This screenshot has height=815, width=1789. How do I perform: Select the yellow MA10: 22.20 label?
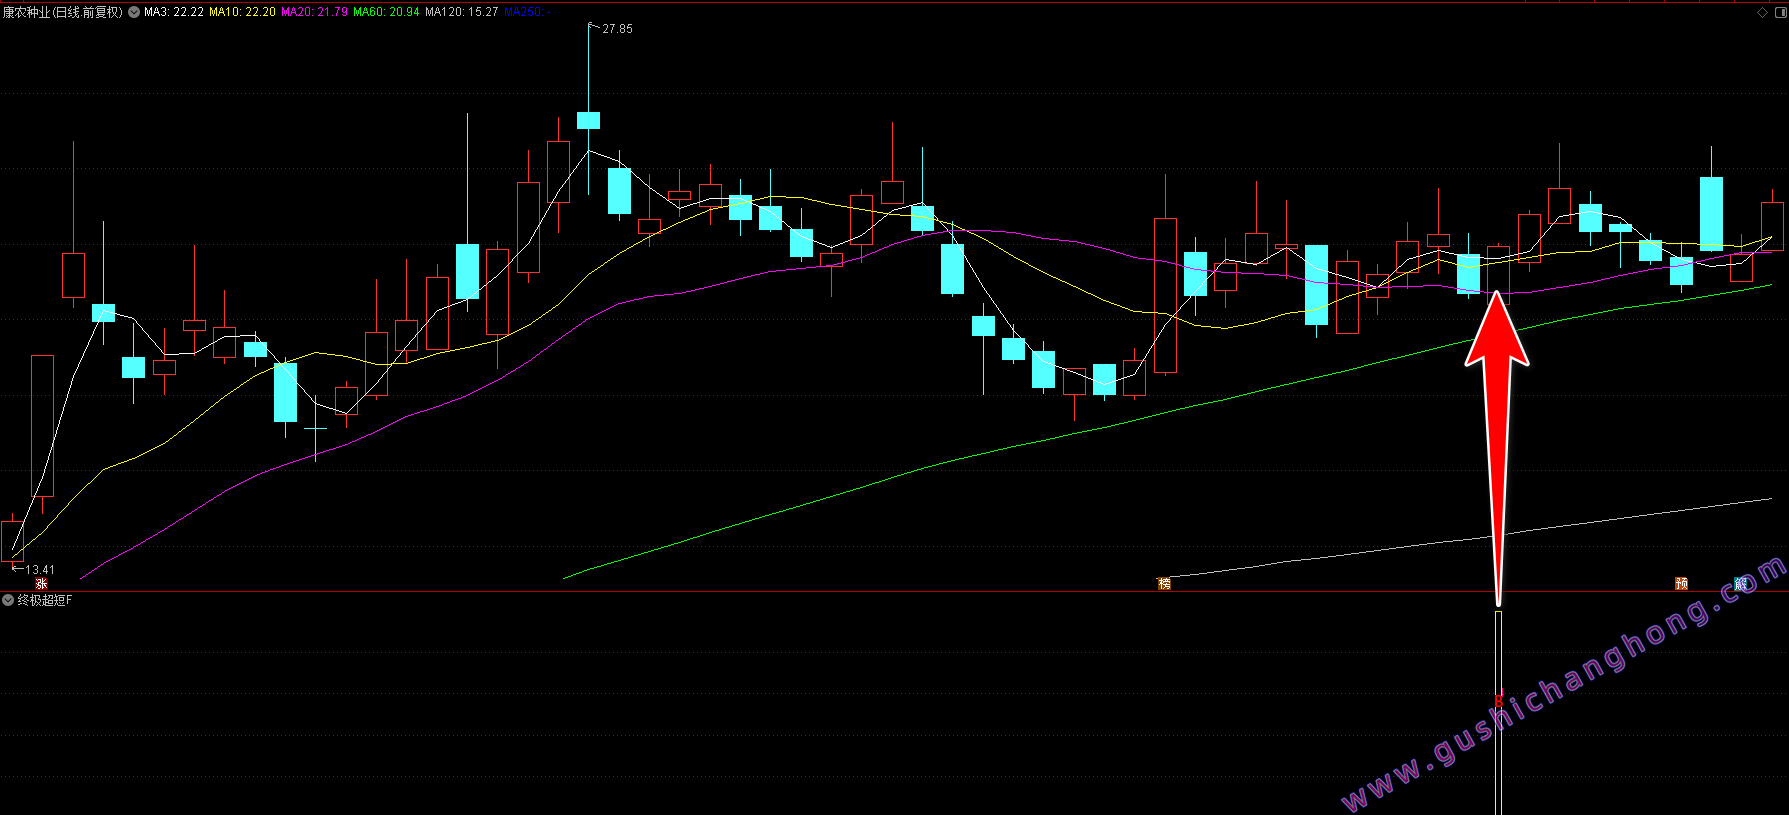(242, 12)
